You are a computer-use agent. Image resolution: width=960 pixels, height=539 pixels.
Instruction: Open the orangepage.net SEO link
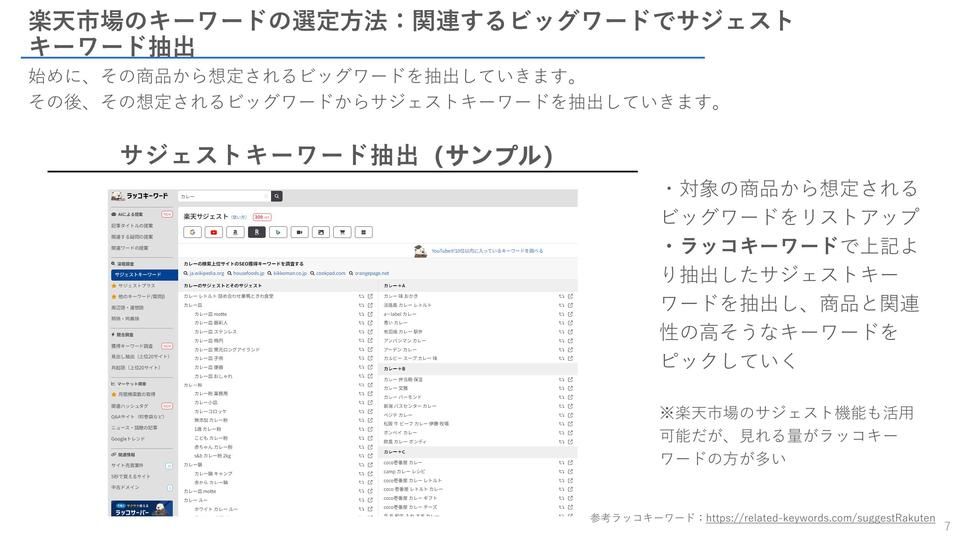[372, 273]
